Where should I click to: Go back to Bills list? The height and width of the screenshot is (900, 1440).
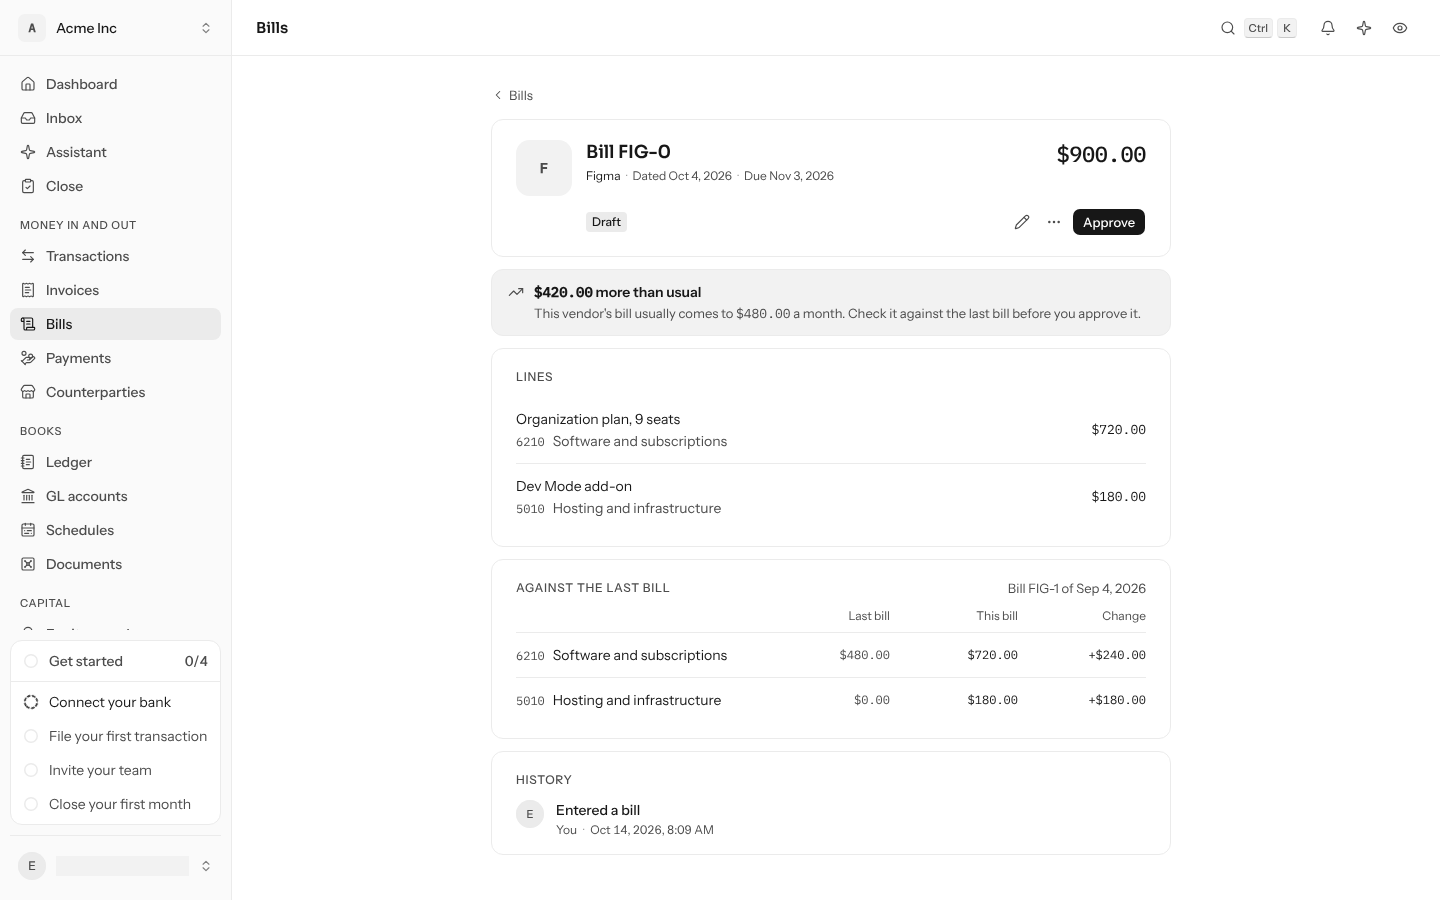click(x=513, y=95)
